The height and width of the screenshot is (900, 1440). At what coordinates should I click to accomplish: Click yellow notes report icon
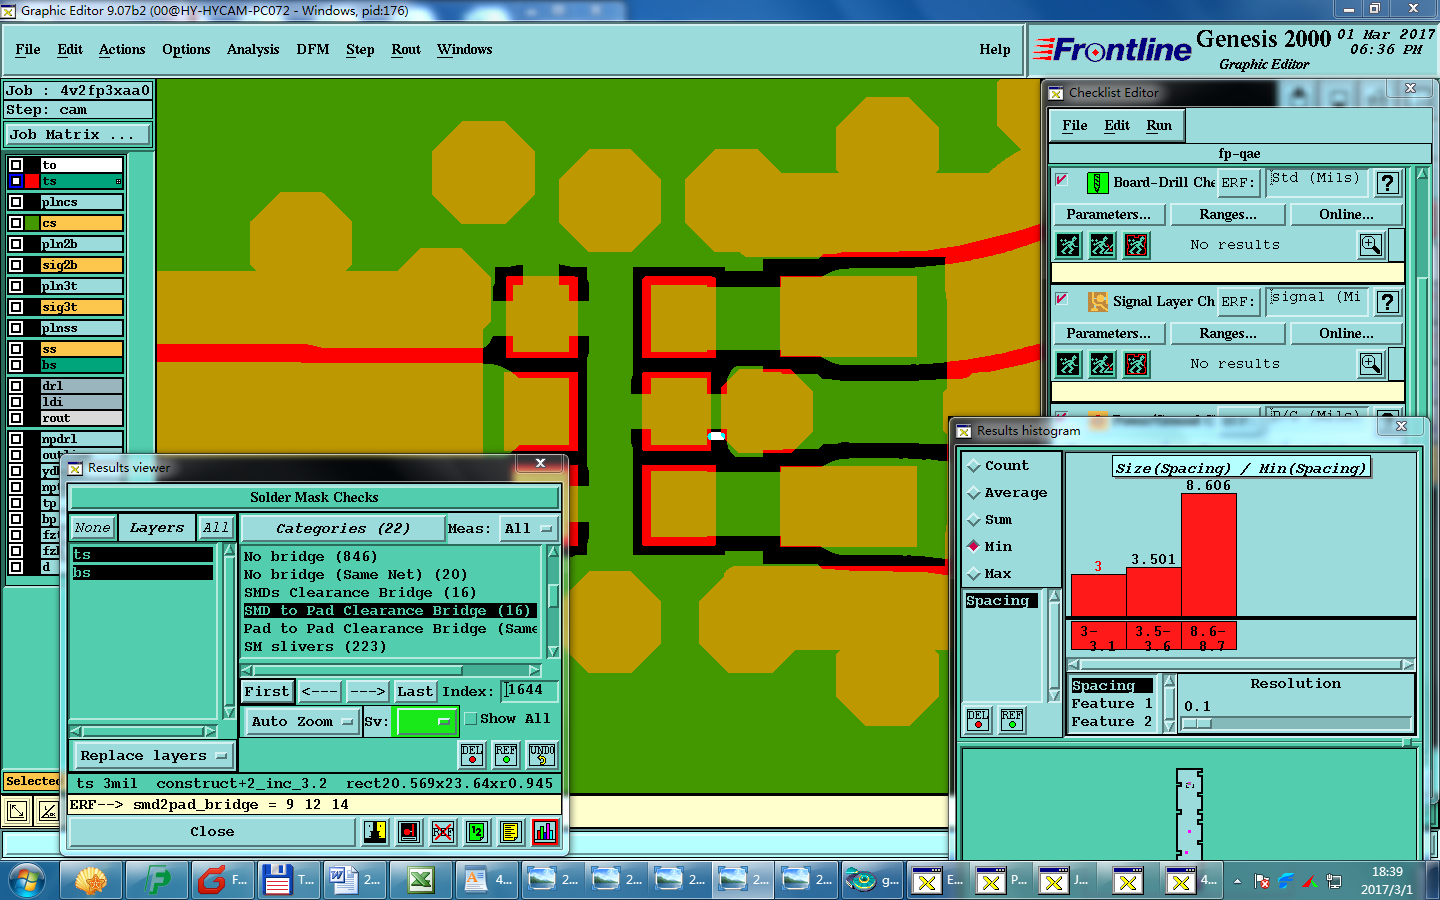511,831
